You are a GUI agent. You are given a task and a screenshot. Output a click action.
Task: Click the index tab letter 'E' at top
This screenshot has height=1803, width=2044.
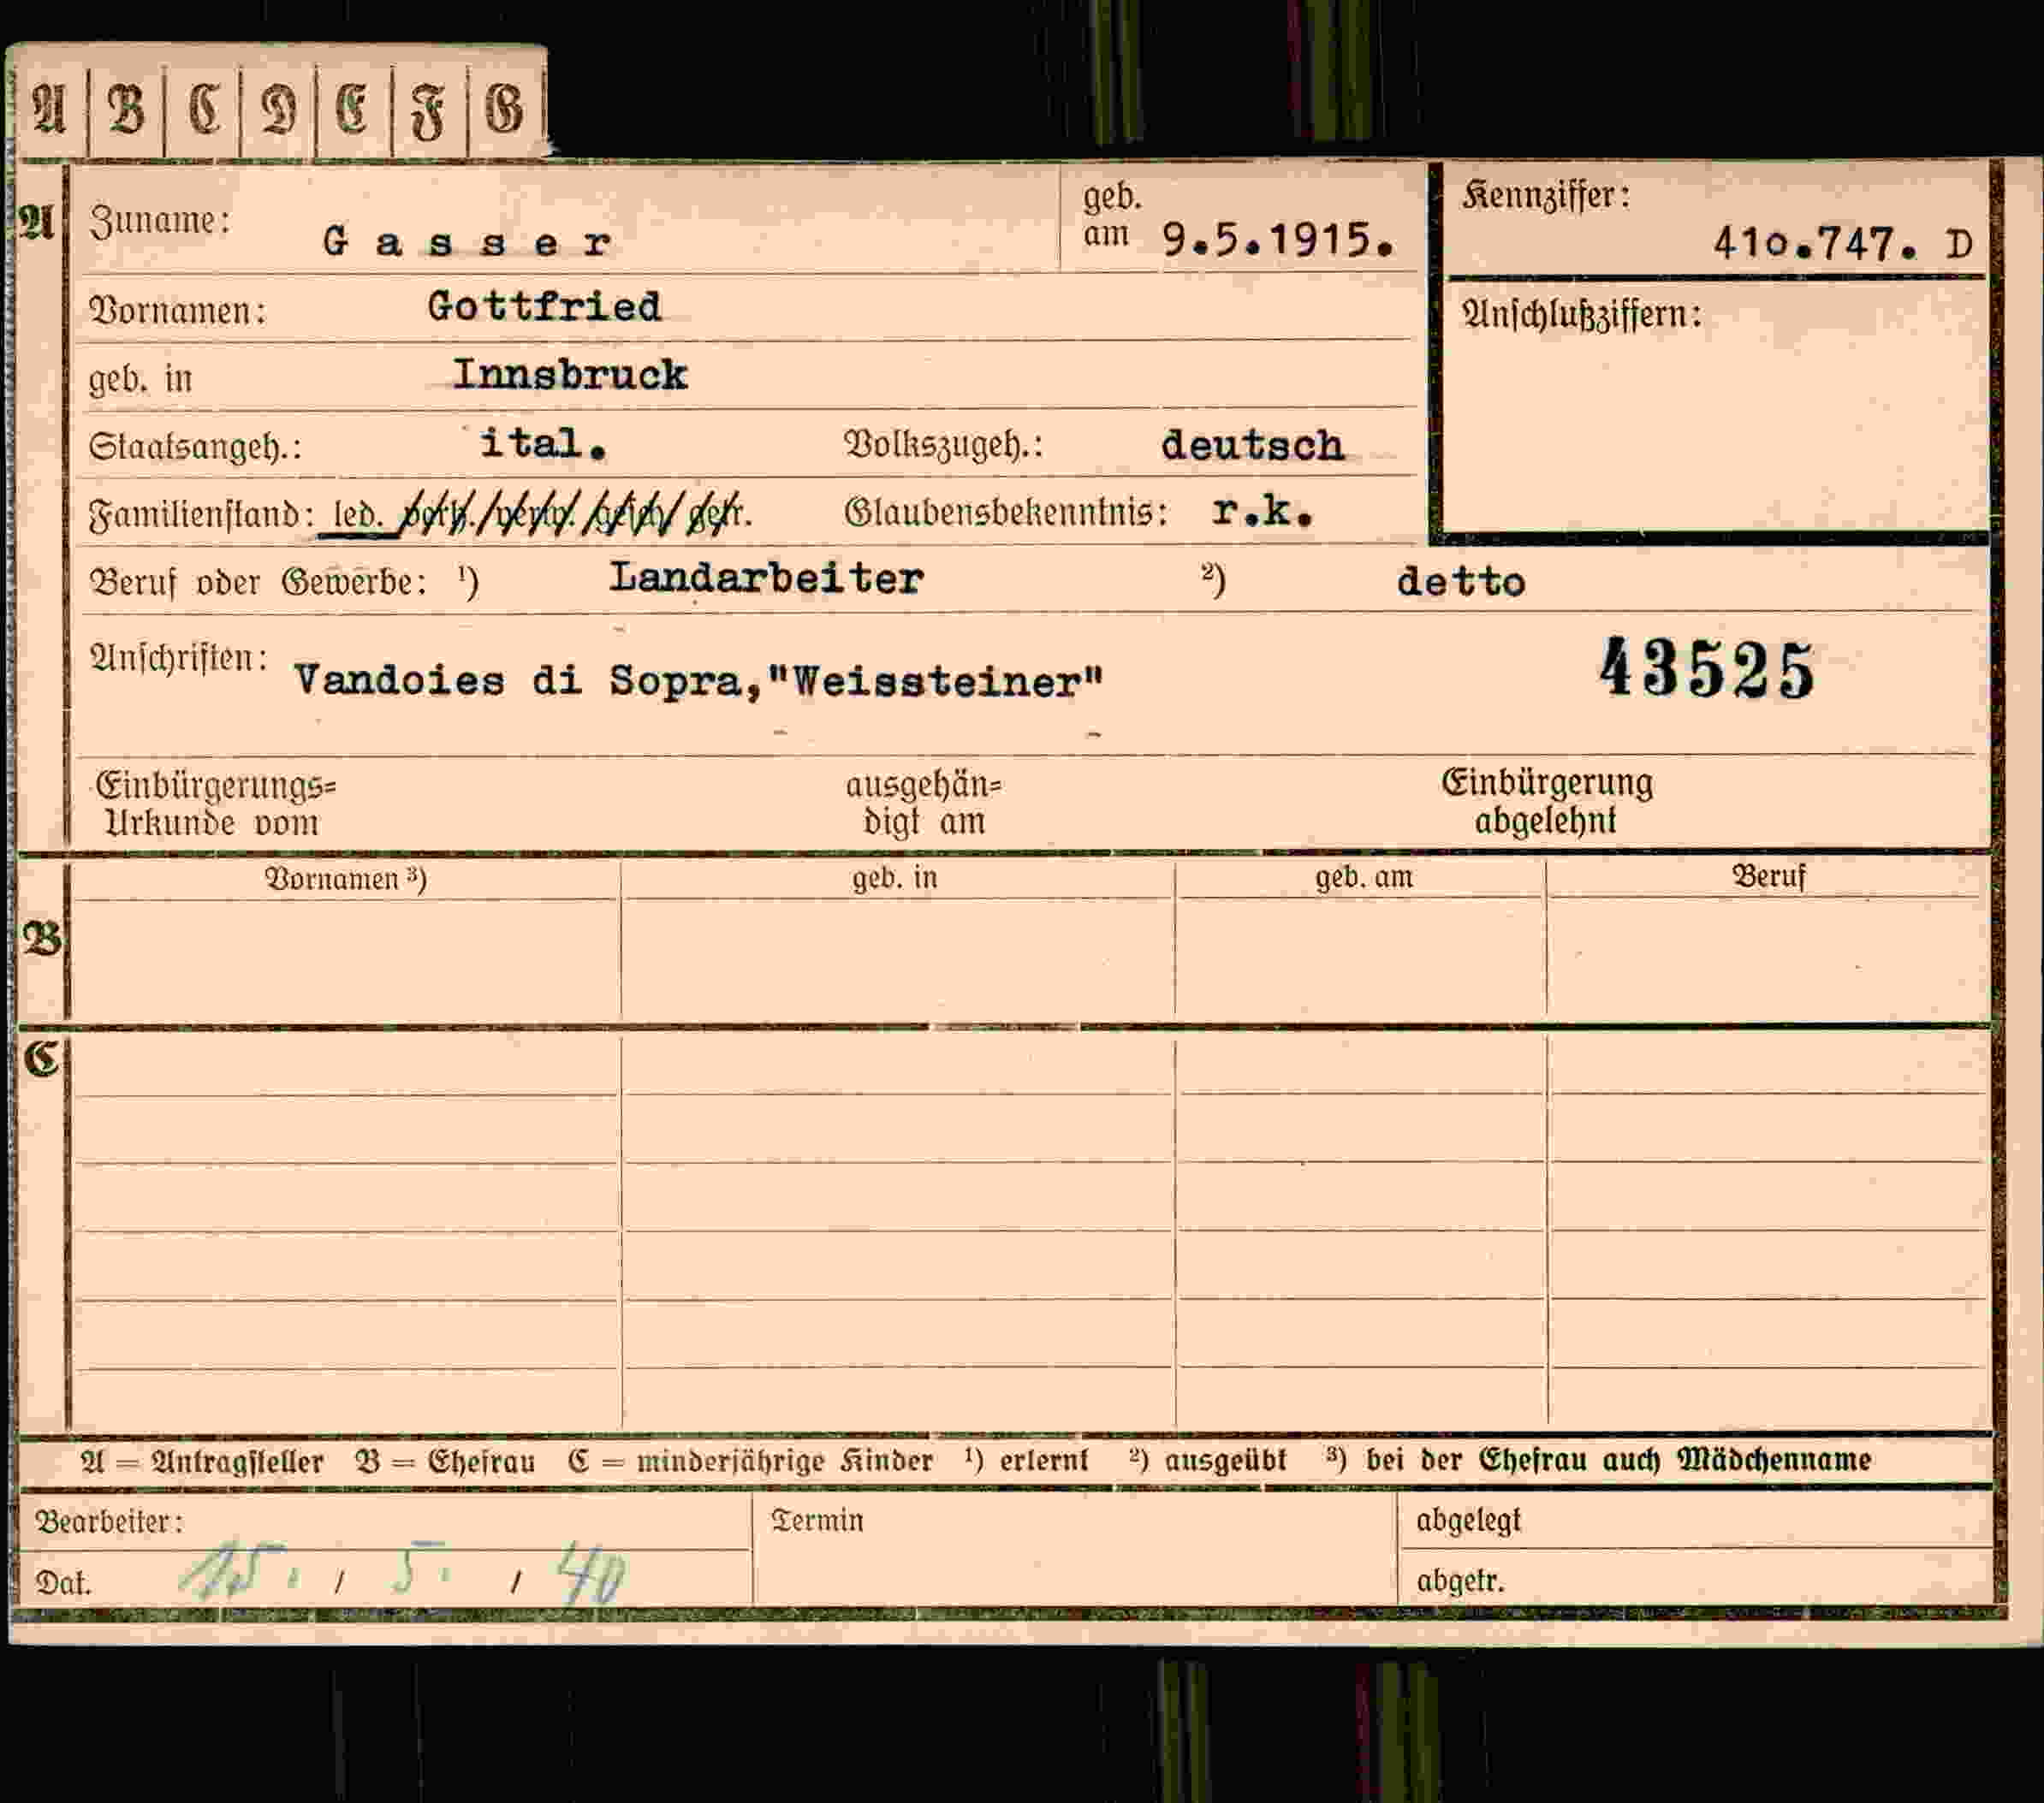point(351,109)
